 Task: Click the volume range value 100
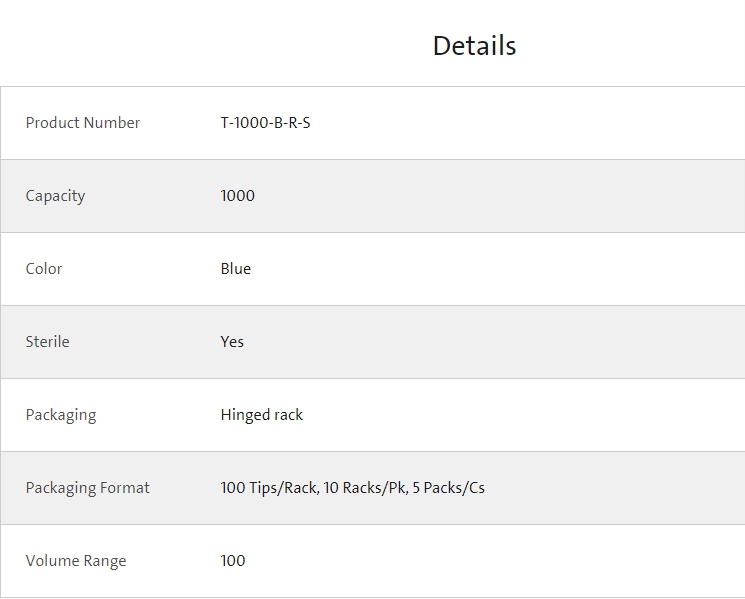point(233,561)
